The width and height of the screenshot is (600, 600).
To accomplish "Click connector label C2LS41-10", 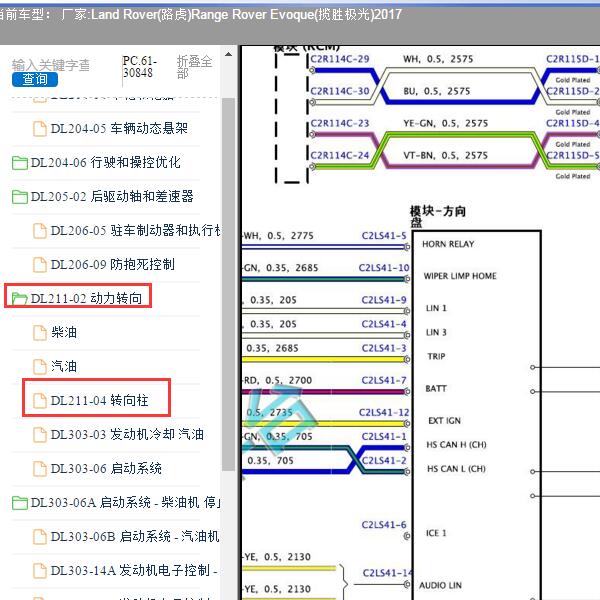I will (x=384, y=268).
